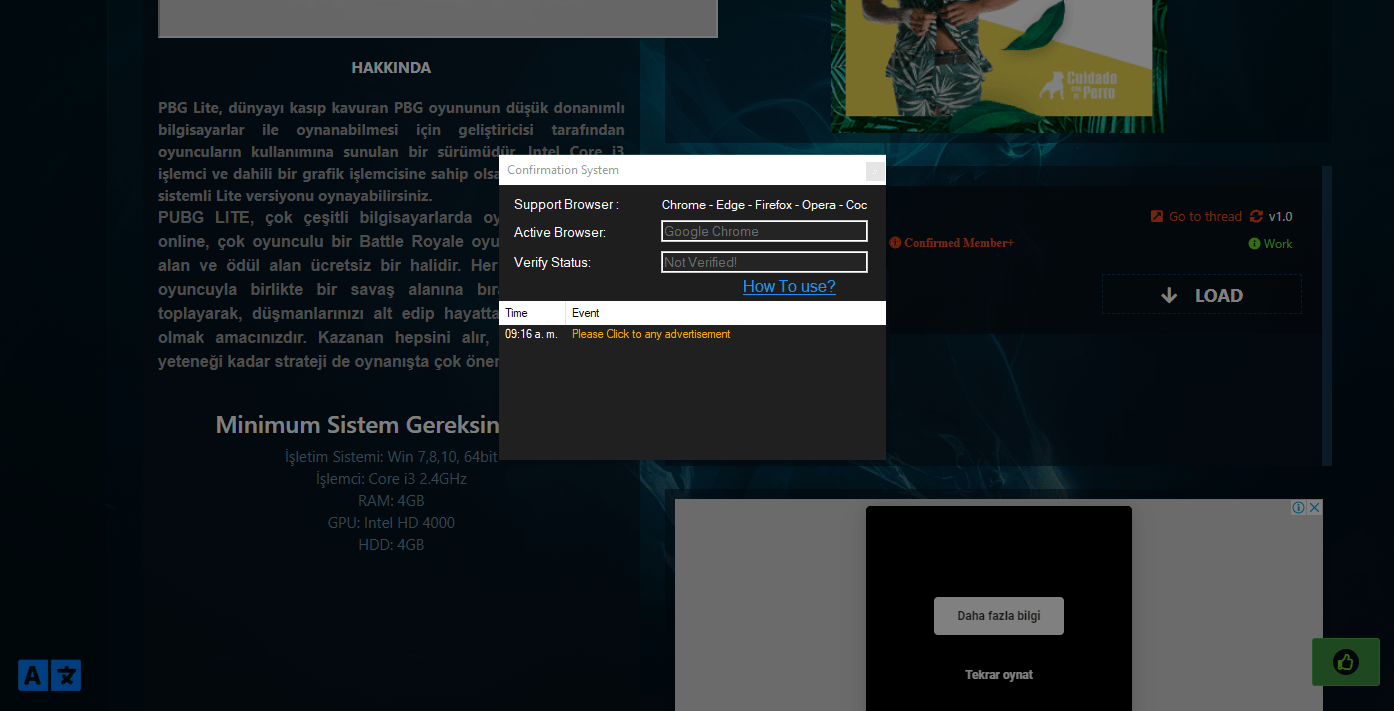Open the translate language icon
1394x711 pixels.
click(x=49, y=675)
